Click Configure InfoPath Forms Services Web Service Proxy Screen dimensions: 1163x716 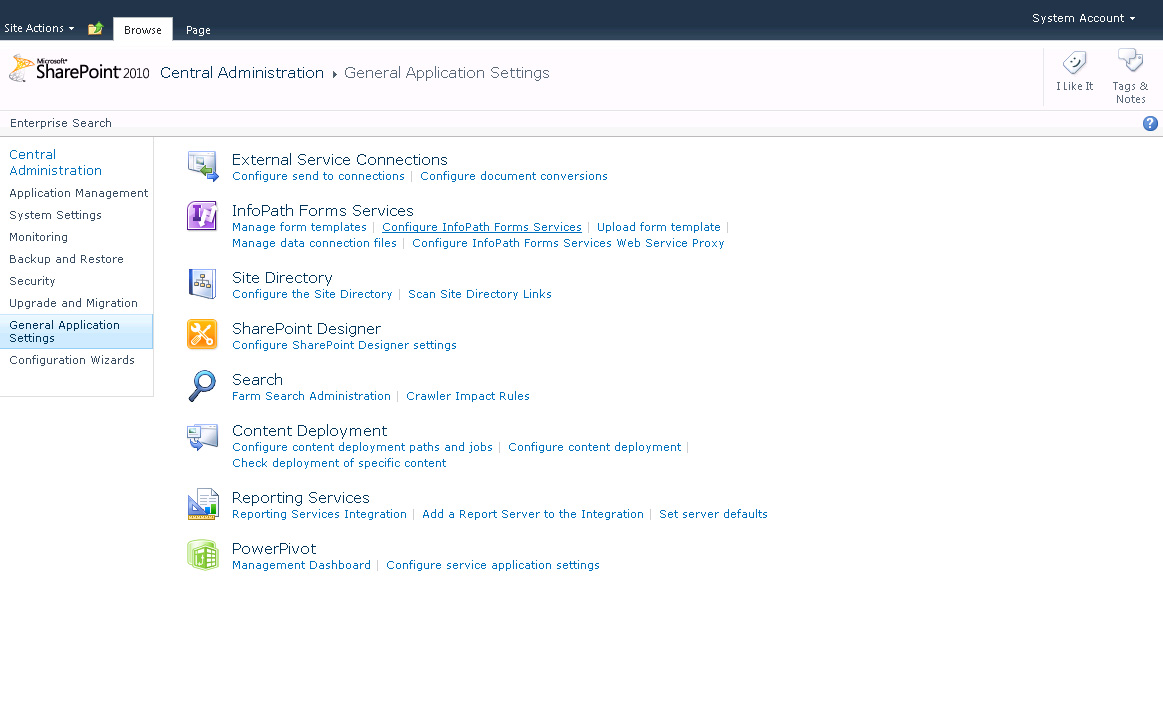pos(568,243)
